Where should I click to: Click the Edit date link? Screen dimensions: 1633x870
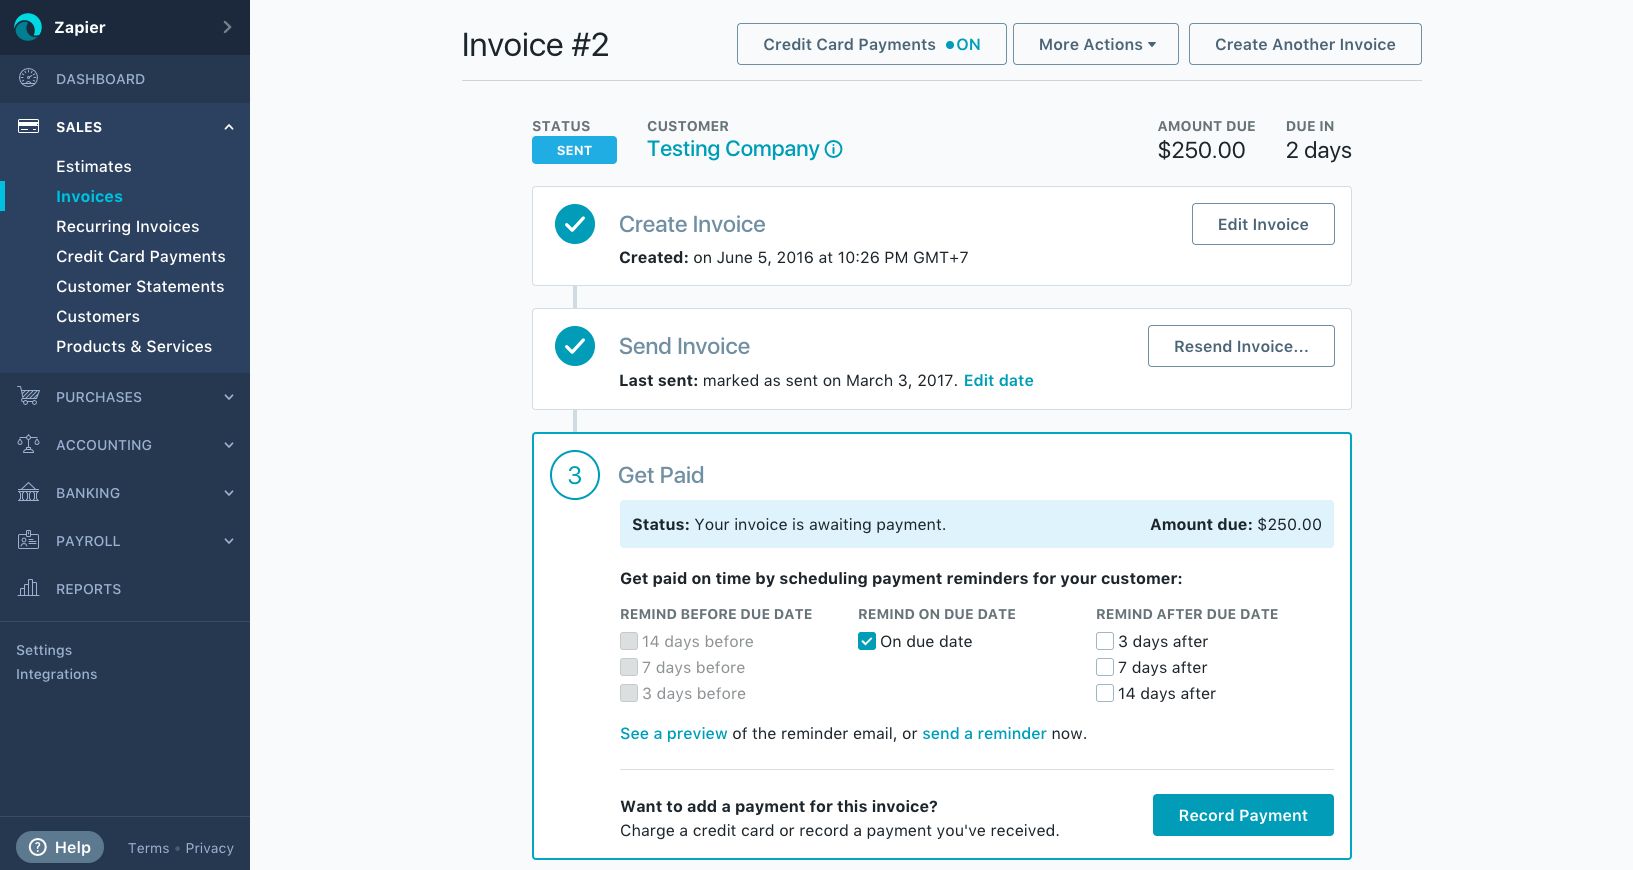[x=998, y=380]
